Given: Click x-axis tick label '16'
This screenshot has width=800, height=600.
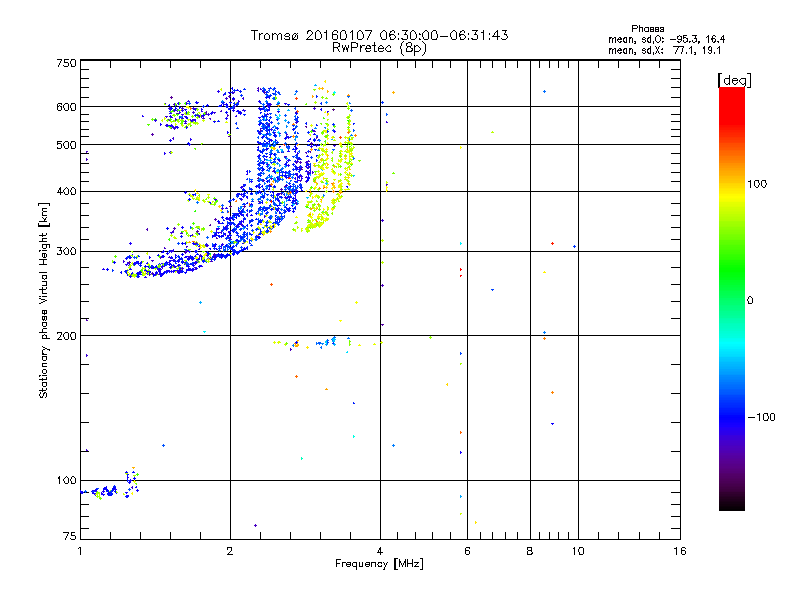Looking at the screenshot, I should (x=680, y=551).
